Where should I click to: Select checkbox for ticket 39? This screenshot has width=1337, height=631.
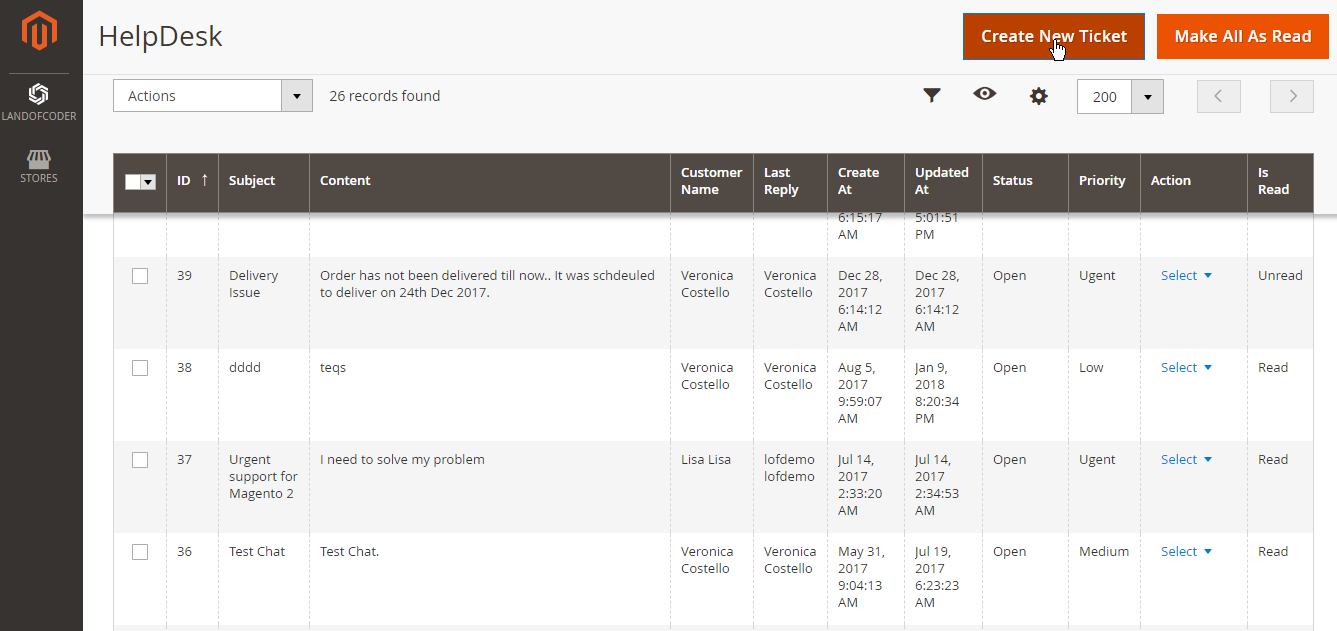tap(140, 276)
